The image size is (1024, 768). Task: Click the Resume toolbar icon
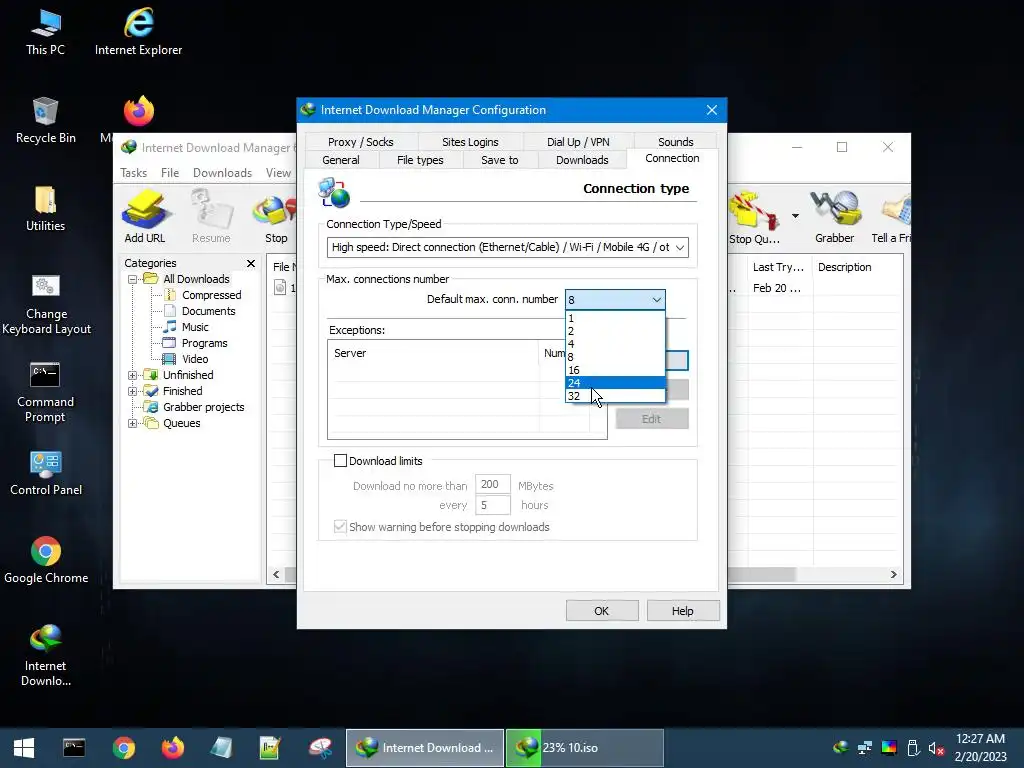pyautogui.click(x=211, y=217)
